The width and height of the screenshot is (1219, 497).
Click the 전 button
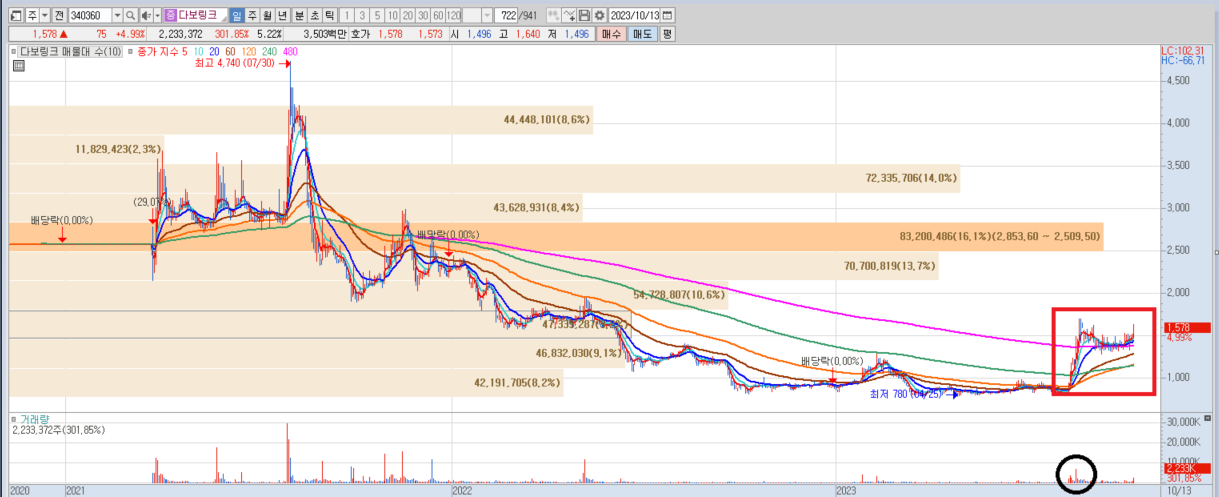[x=61, y=15]
